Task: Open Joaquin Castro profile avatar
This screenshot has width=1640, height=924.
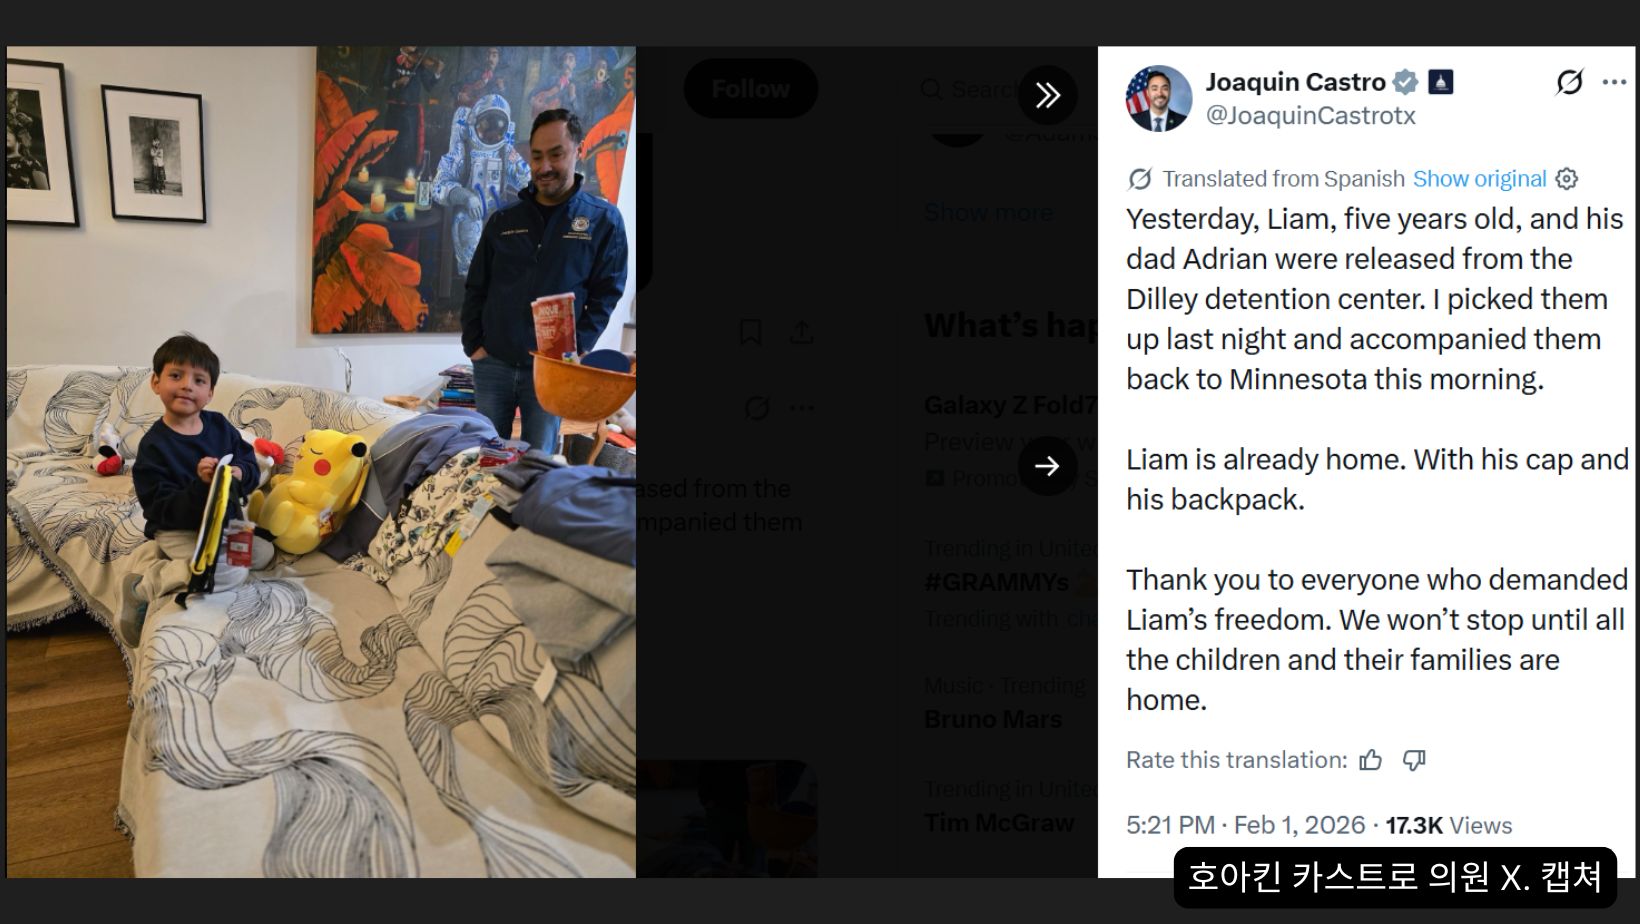Action: (1158, 99)
